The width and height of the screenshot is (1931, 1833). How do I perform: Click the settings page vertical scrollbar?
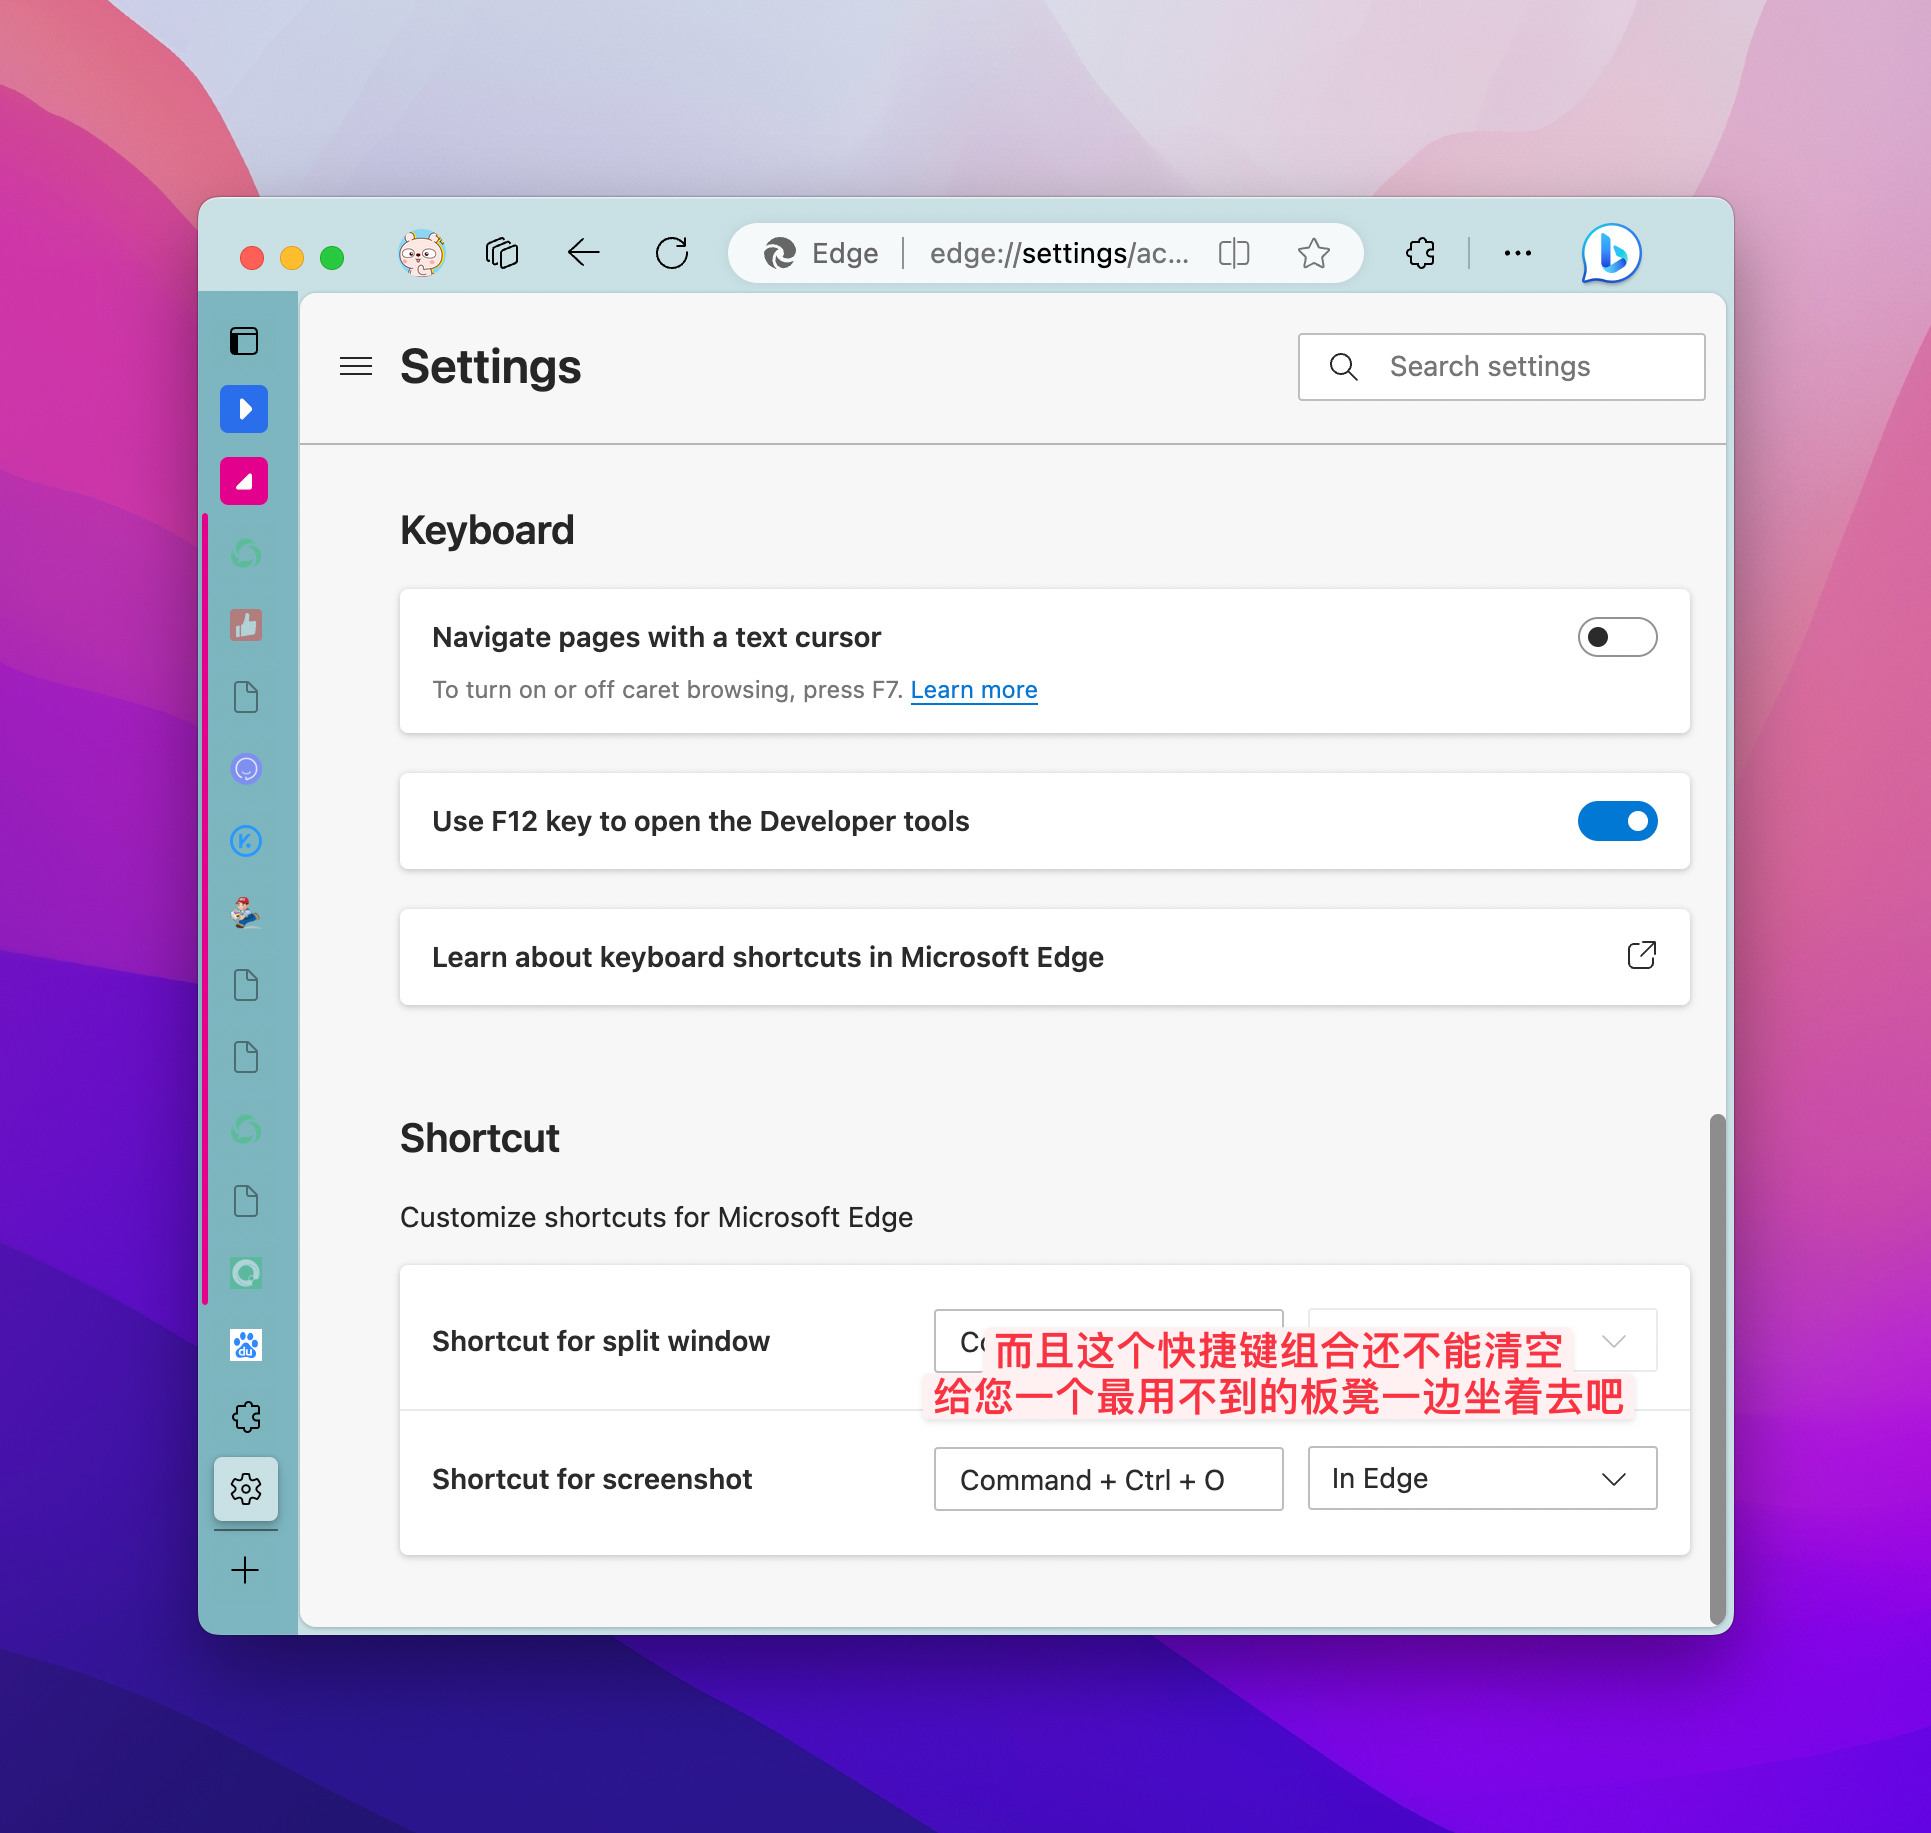(1717, 1367)
